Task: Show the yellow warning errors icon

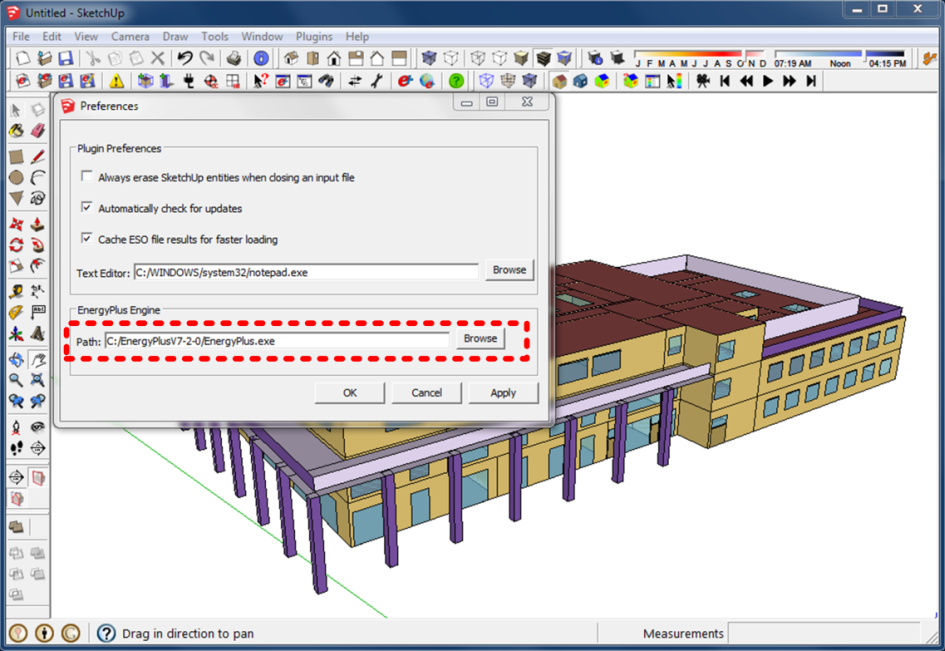Action: coord(116,81)
